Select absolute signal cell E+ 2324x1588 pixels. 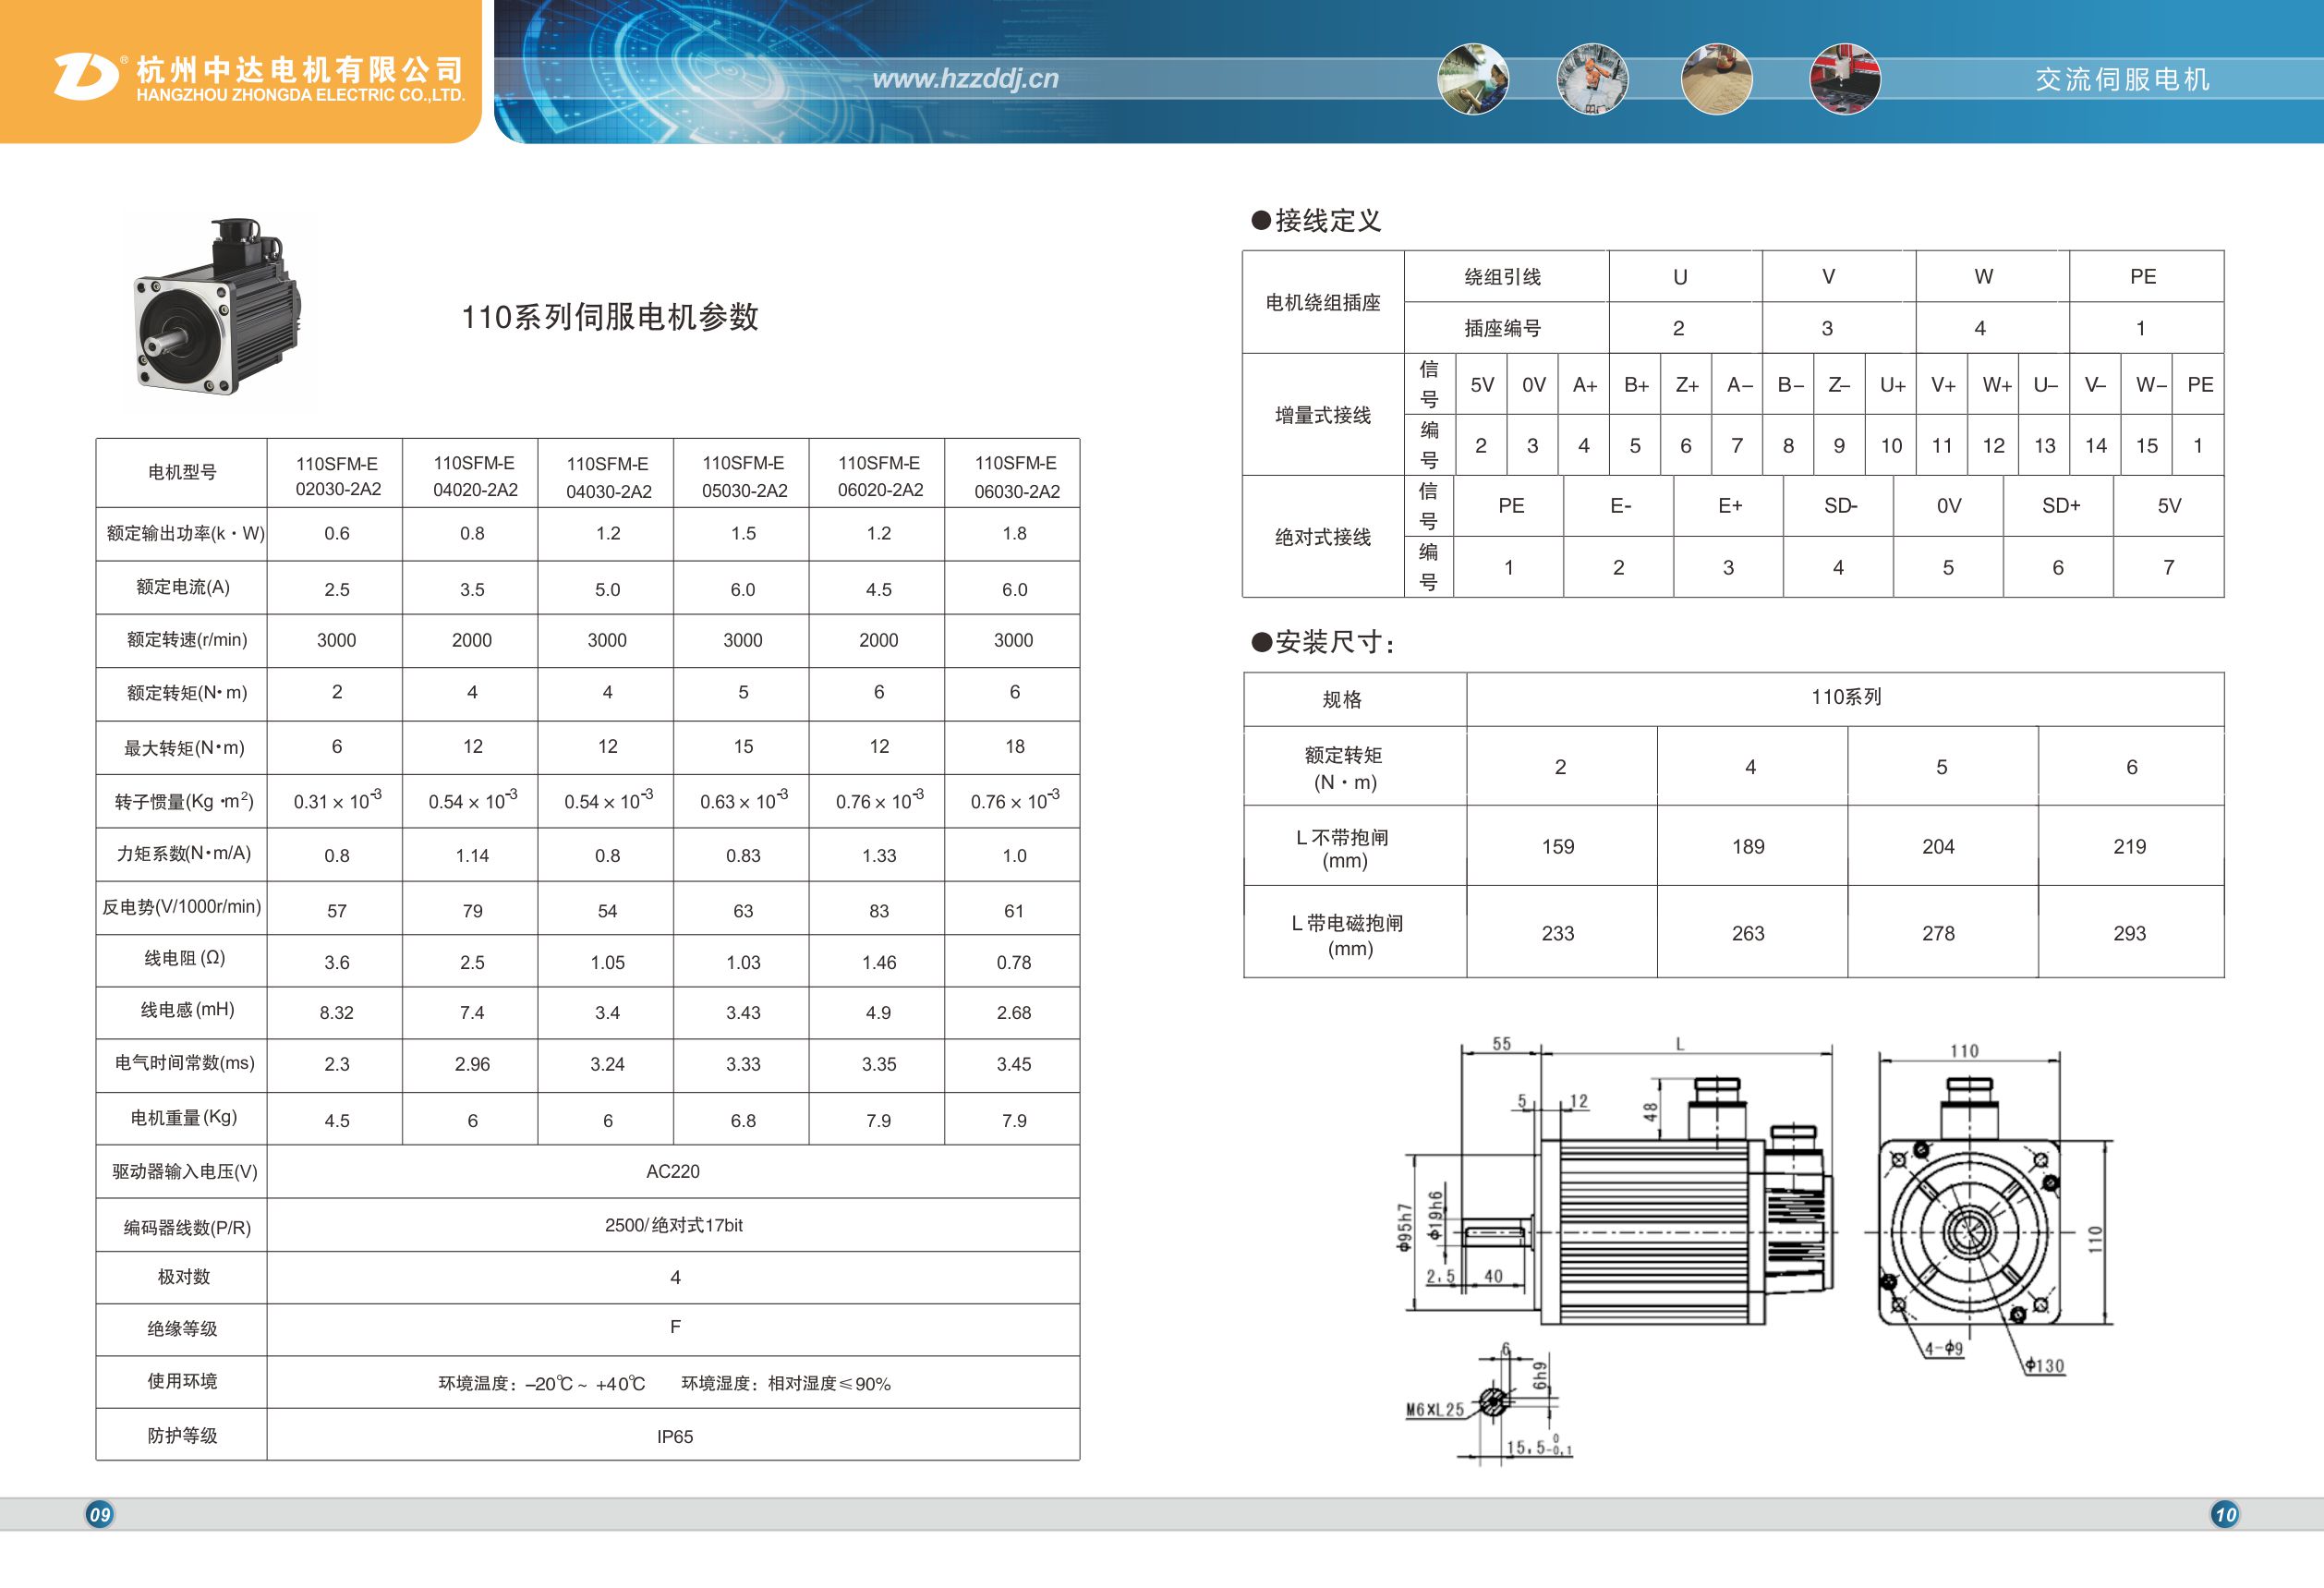pos(1730,506)
